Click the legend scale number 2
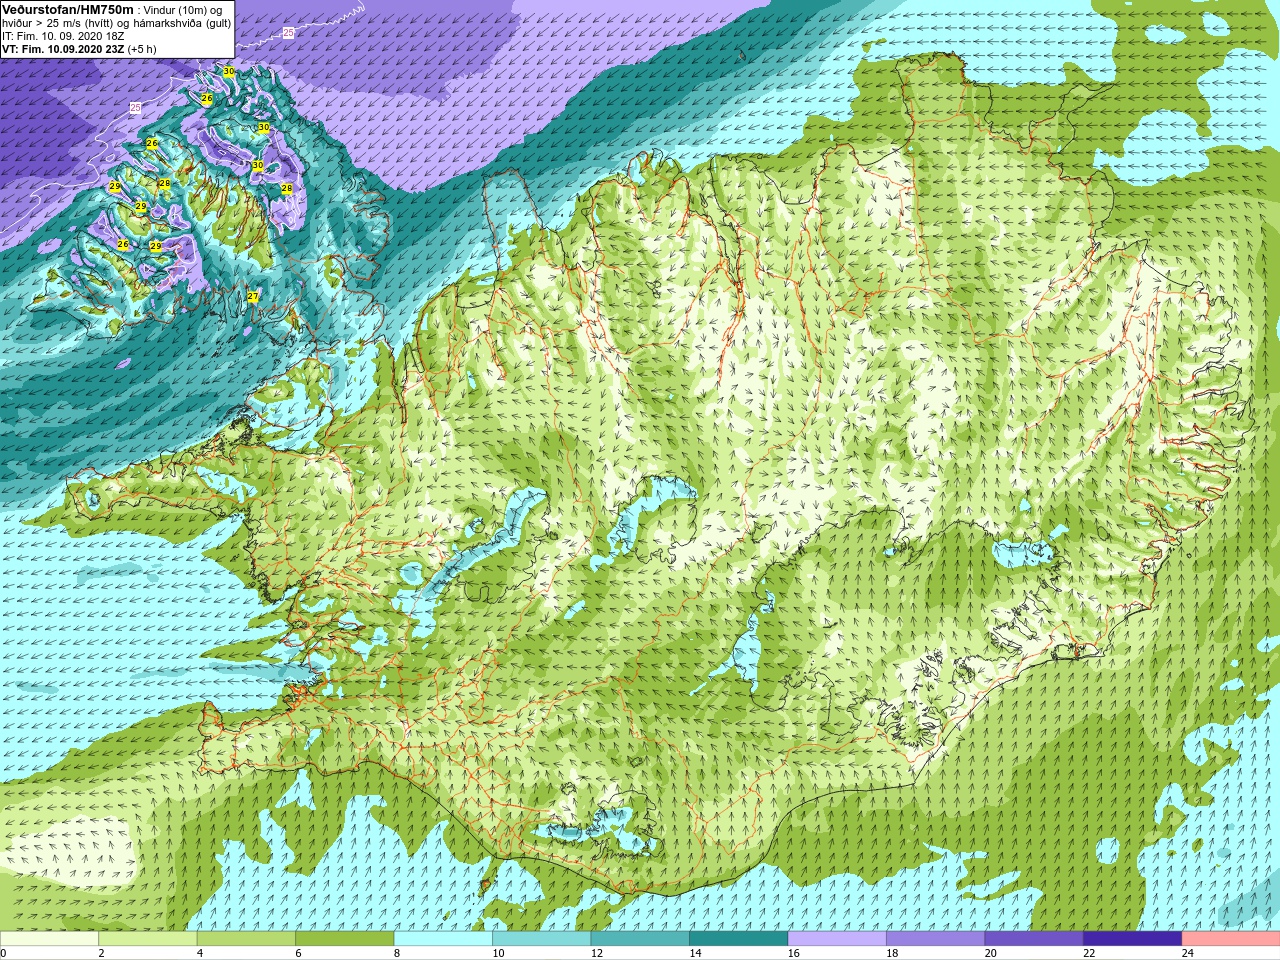The width and height of the screenshot is (1280, 960). [102, 953]
